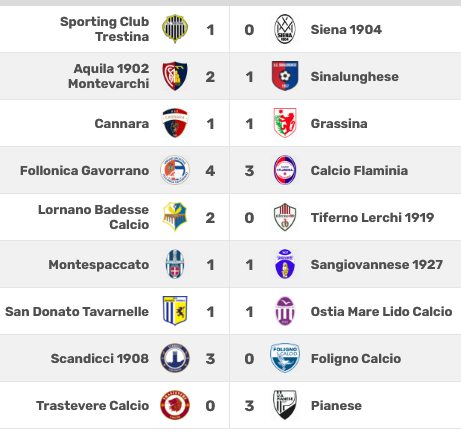
Task: Click the Trastevere Calcio team name
Action: point(93,406)
